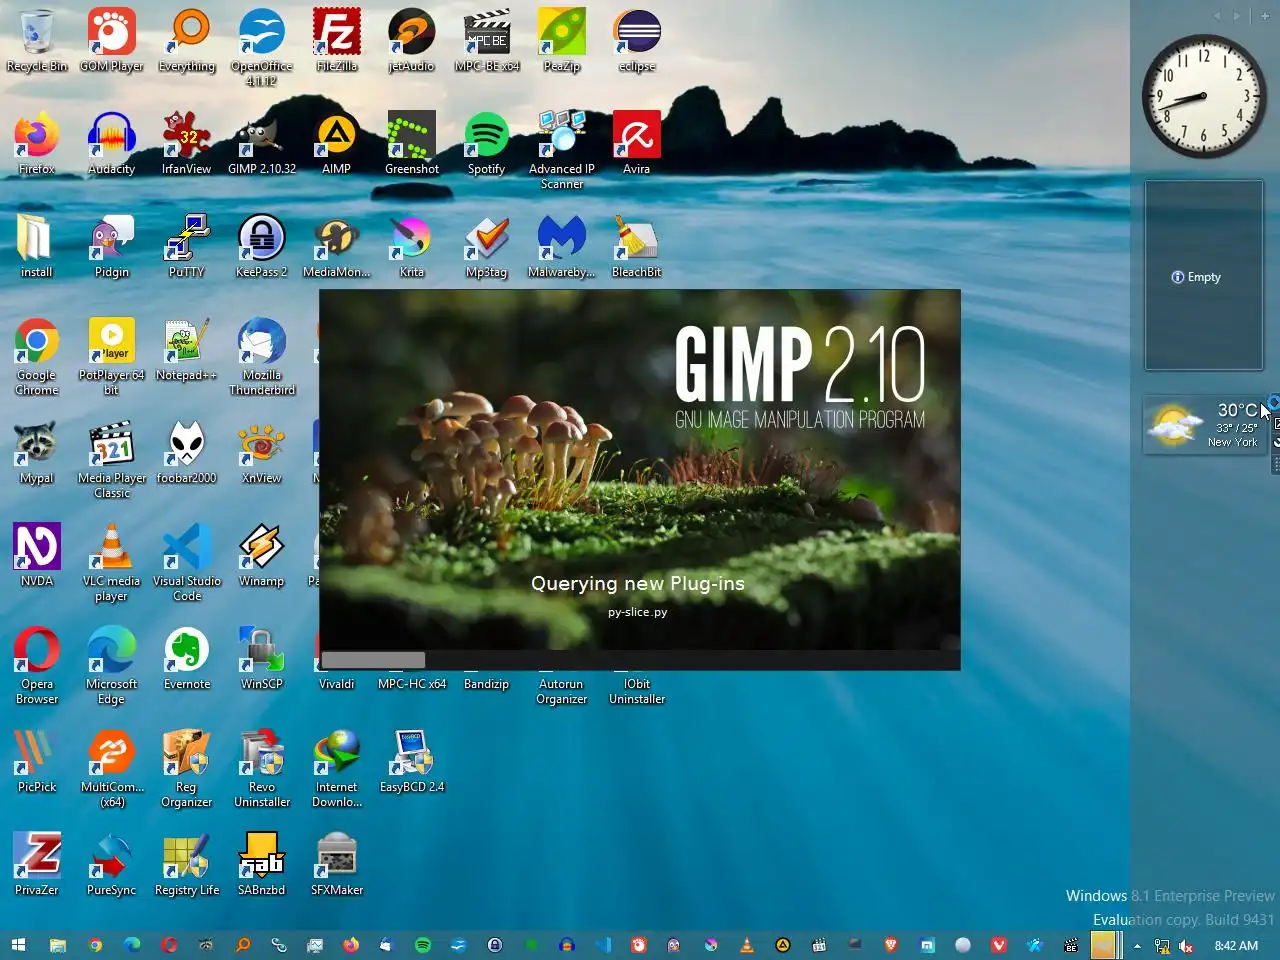This screenshot has height=960, width=1280.
Task: Show hidden system tray icons arrow
Action: pyautogui.click(x=1137, y=945)
